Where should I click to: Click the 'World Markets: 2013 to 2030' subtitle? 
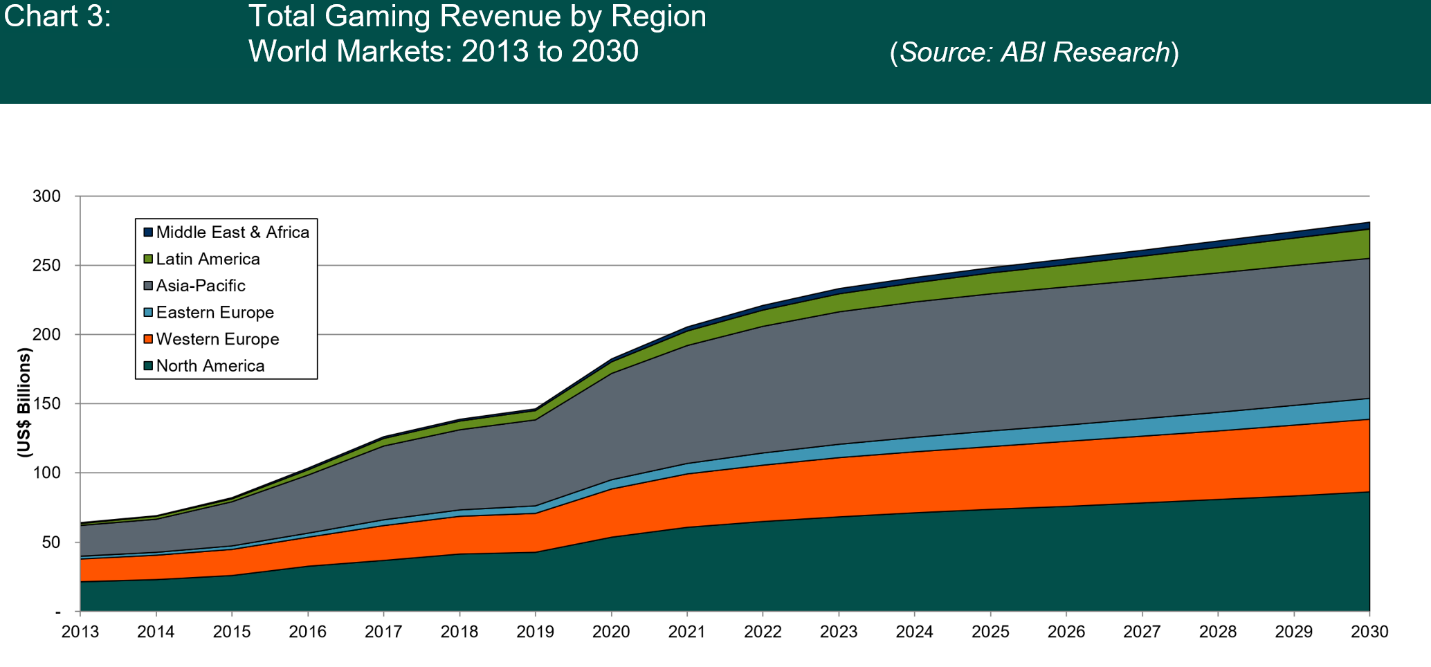click(443, 52)
